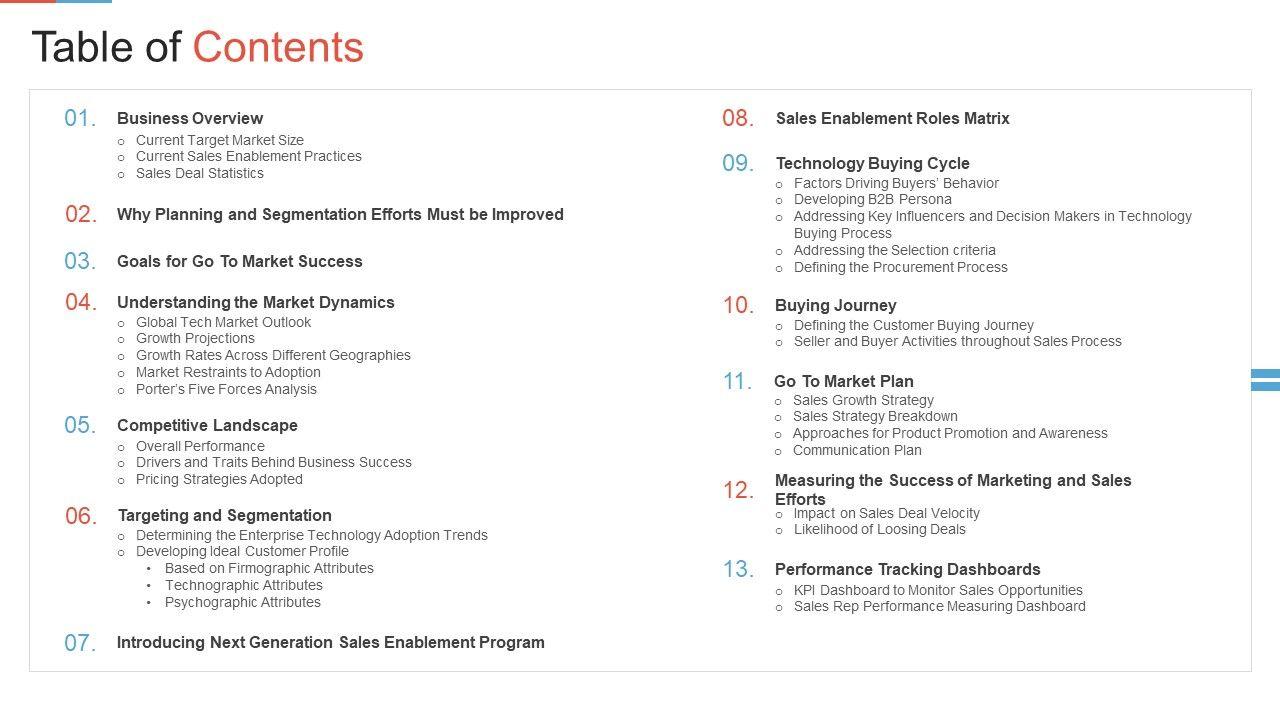1280x720 pixels.
Task: Select "Porter's Five Forces Analysis" item
Action: 226,389
